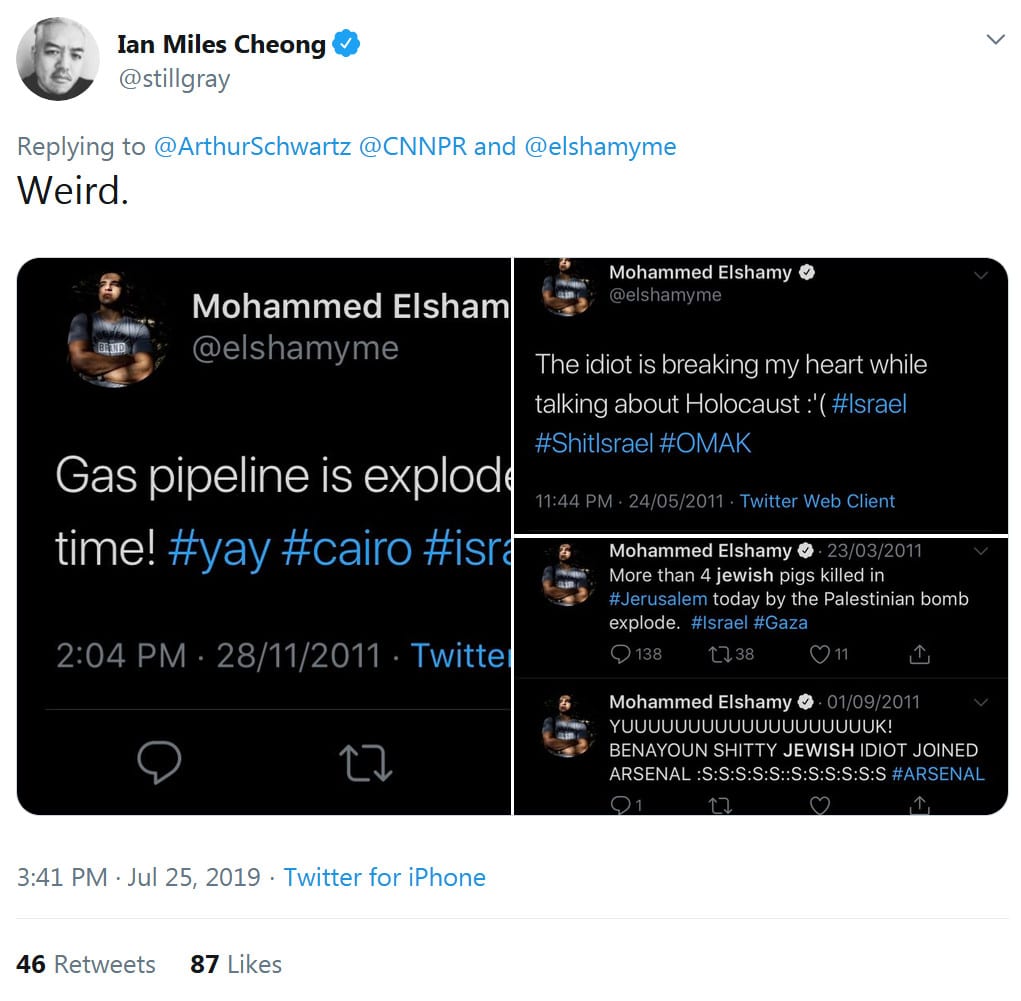The image size is (1021, 1001).
Task: Open the tweet options chevron menu
Action: (x=994, y=40)
